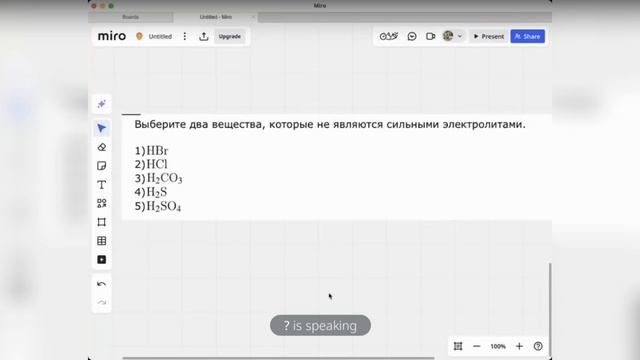640x360 pixels.
Task: Select the Frame tool
Action: (x=102, y=222)
